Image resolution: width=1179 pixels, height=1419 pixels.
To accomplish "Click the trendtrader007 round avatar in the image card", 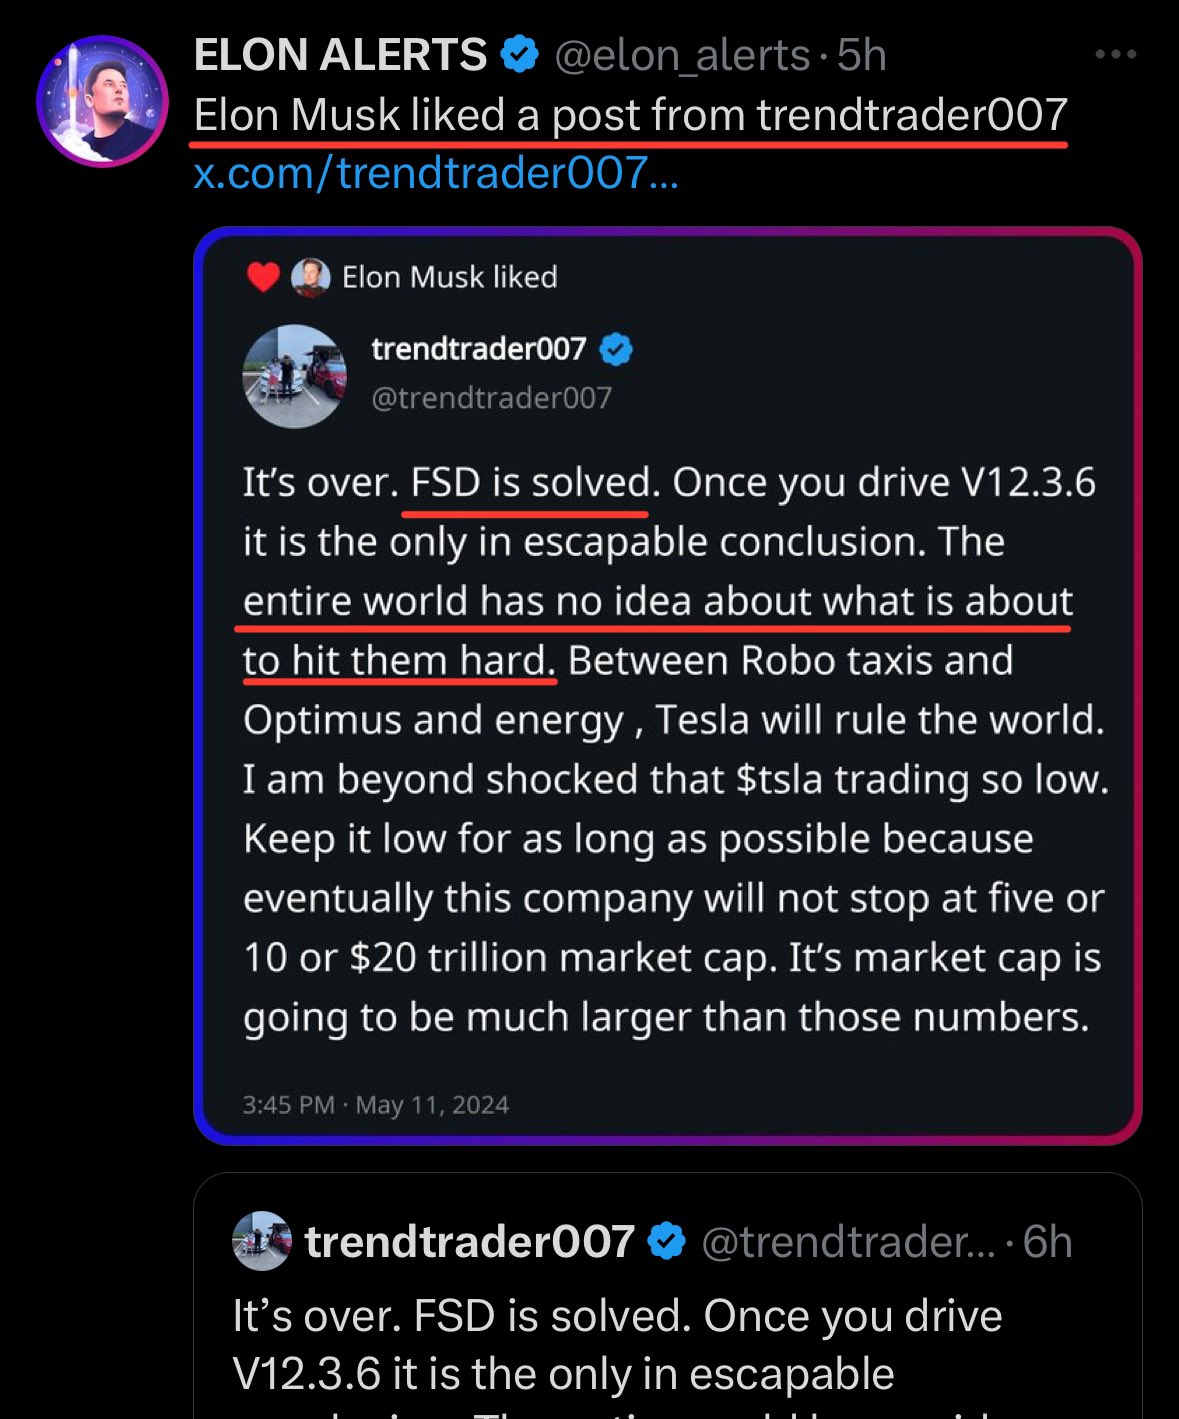I will pyautogui.click(x=294, y=376).
